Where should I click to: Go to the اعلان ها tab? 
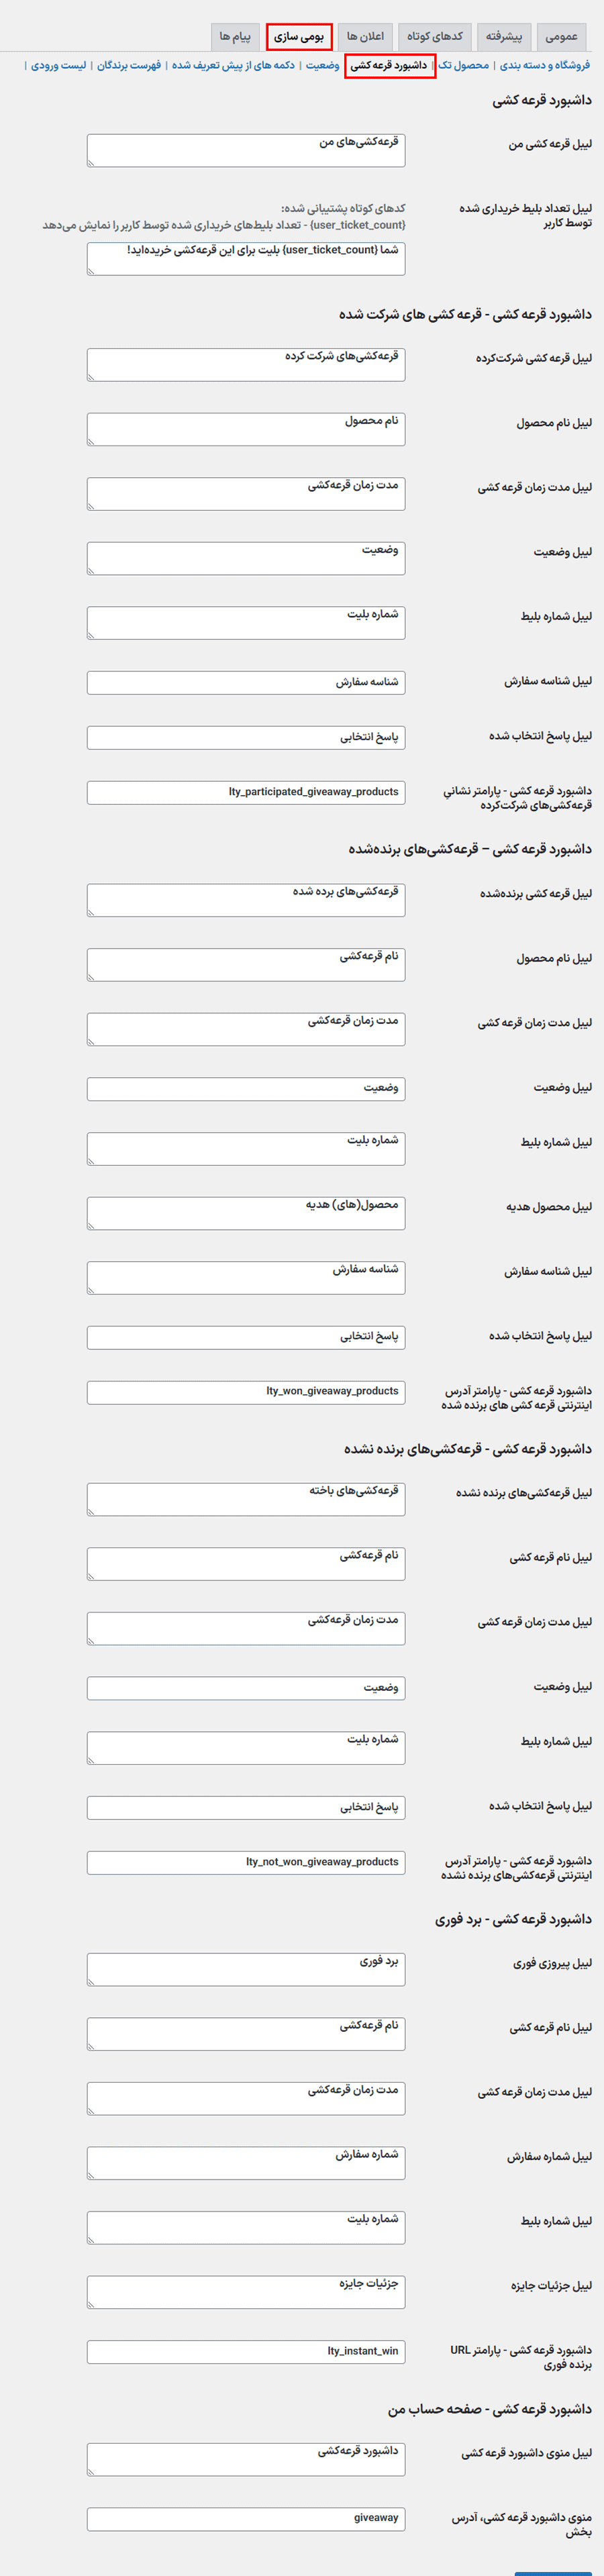click(365, 37)
